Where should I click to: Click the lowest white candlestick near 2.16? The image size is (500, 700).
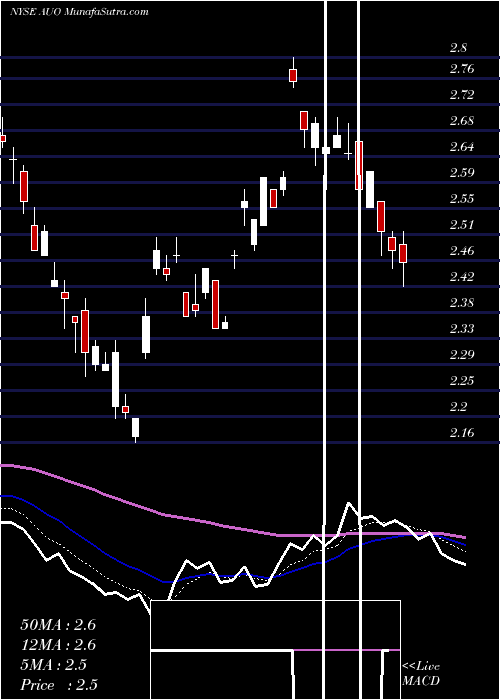[135, 428]
